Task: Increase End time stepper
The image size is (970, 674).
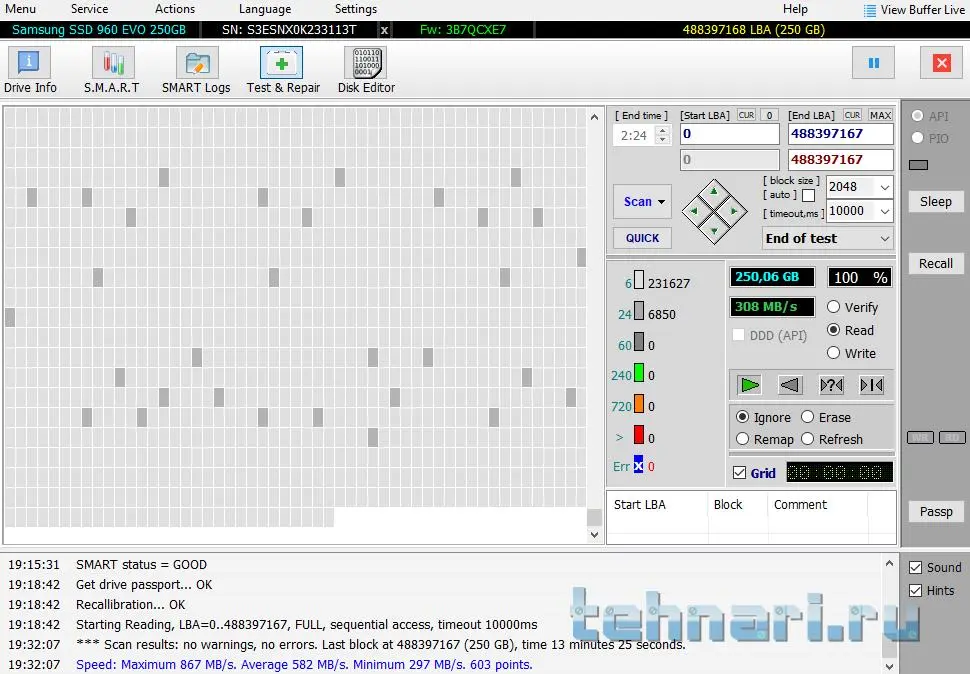Action: [663, 130]
